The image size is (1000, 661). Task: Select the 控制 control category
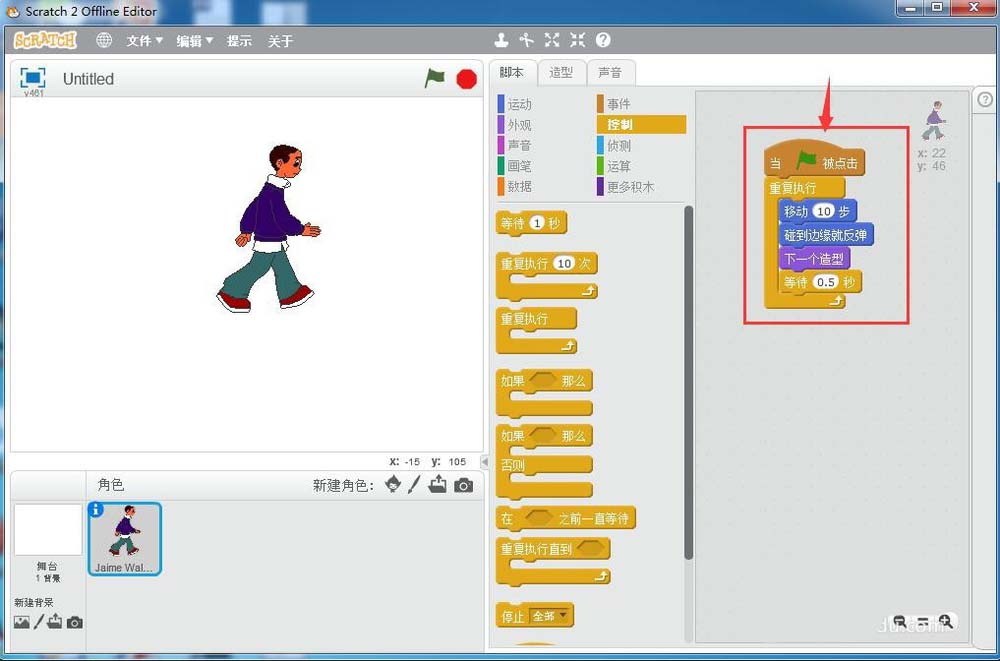(641, 124)
